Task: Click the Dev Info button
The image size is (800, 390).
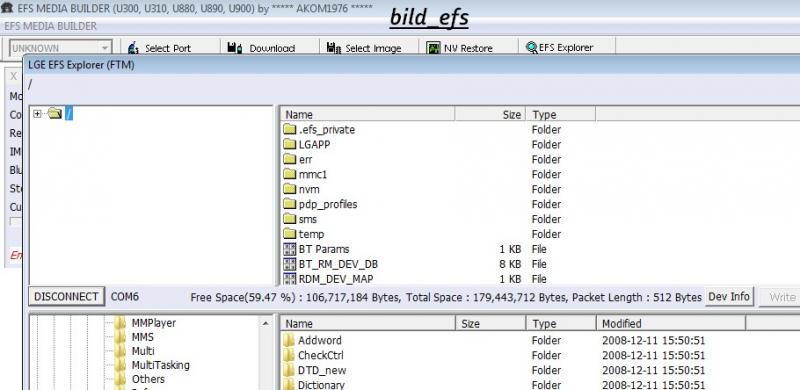Action: [729, 297]
